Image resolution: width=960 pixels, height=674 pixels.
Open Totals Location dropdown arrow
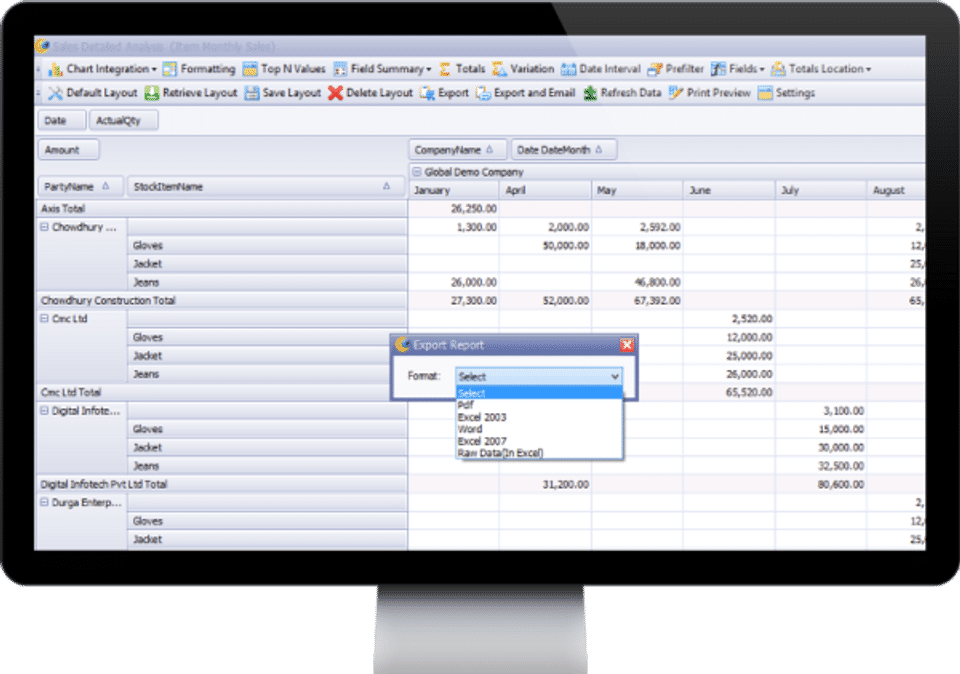tap(868, 70)
